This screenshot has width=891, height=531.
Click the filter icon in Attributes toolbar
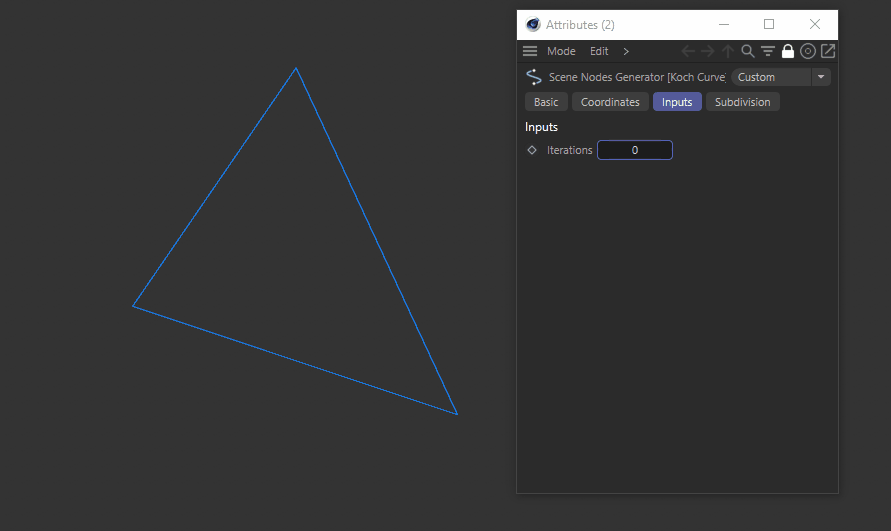[x=768, y=51]
